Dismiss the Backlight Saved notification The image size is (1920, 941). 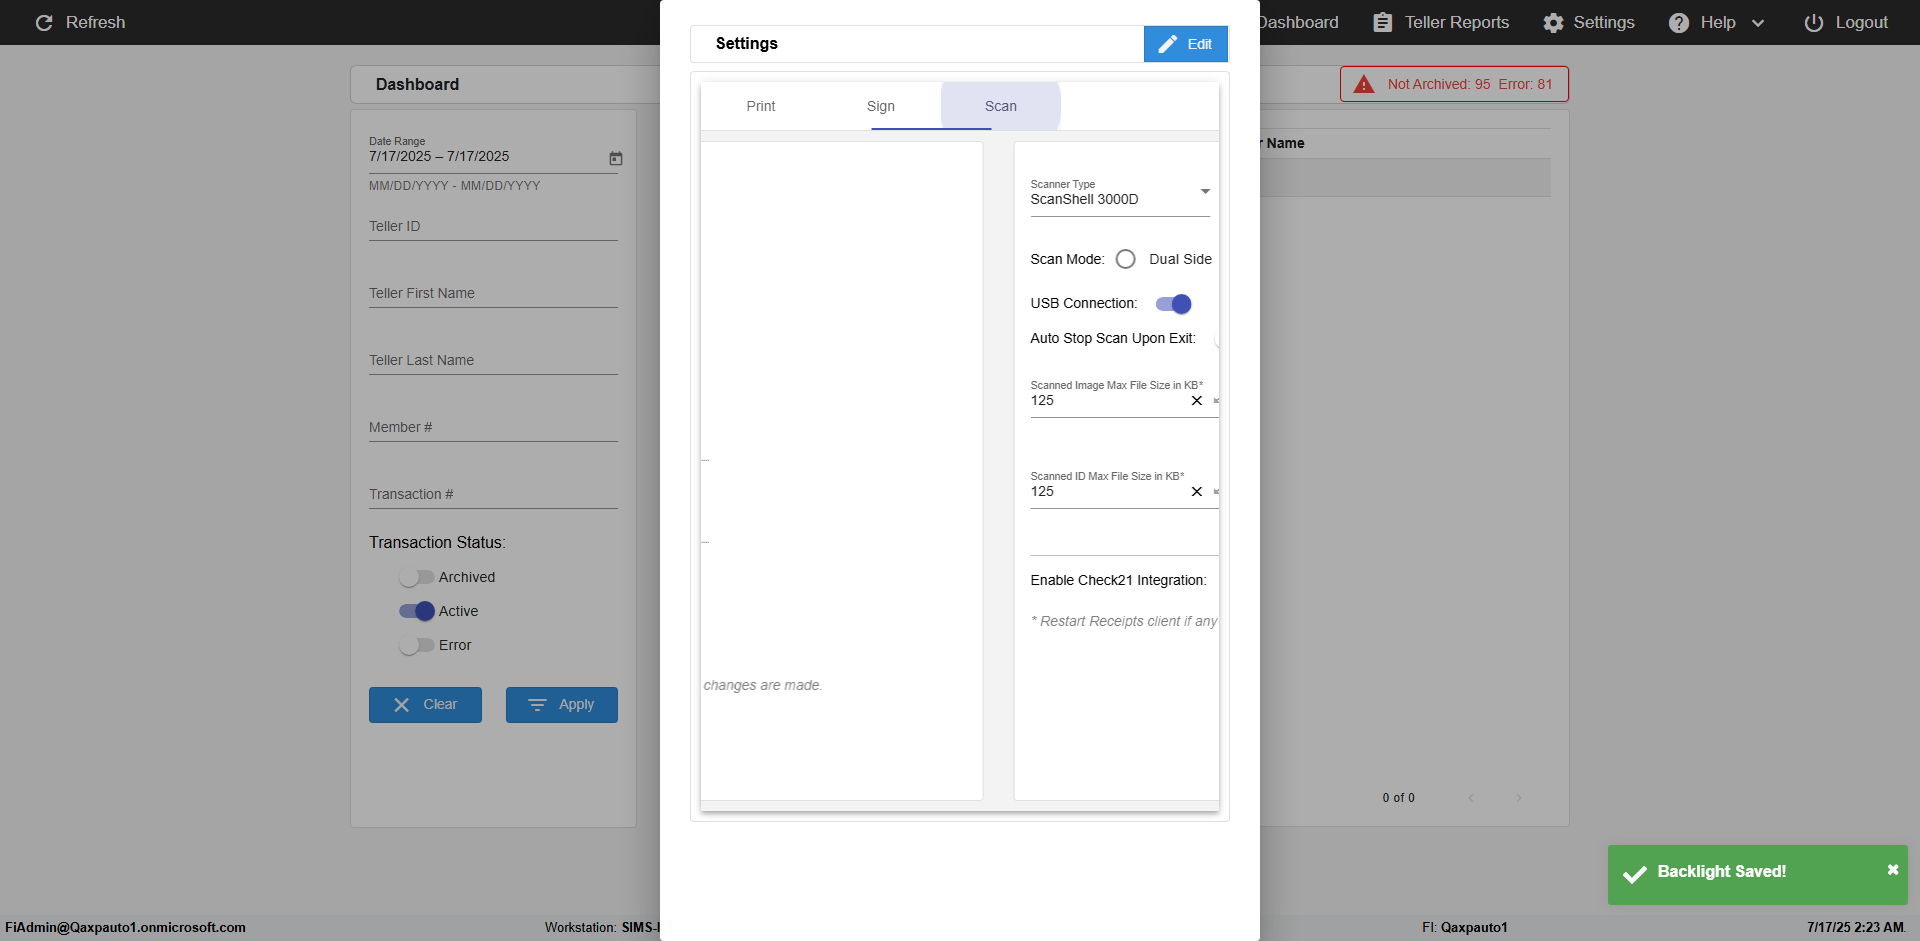1892,870
